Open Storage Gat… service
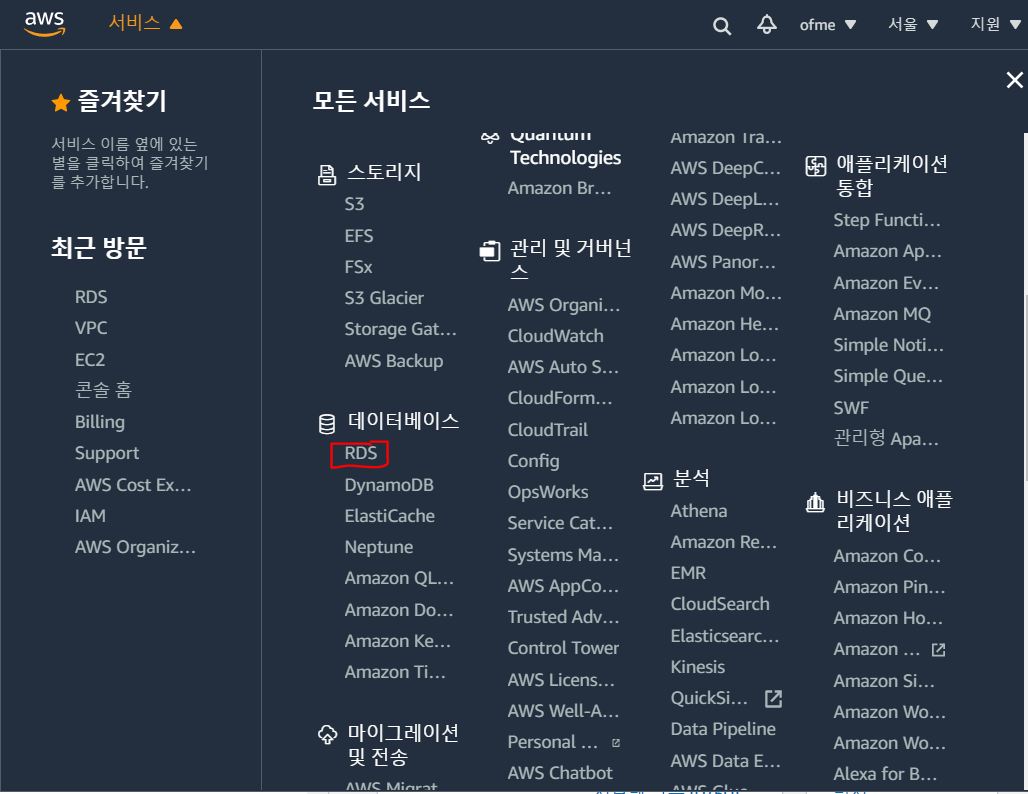 point(401,330)
